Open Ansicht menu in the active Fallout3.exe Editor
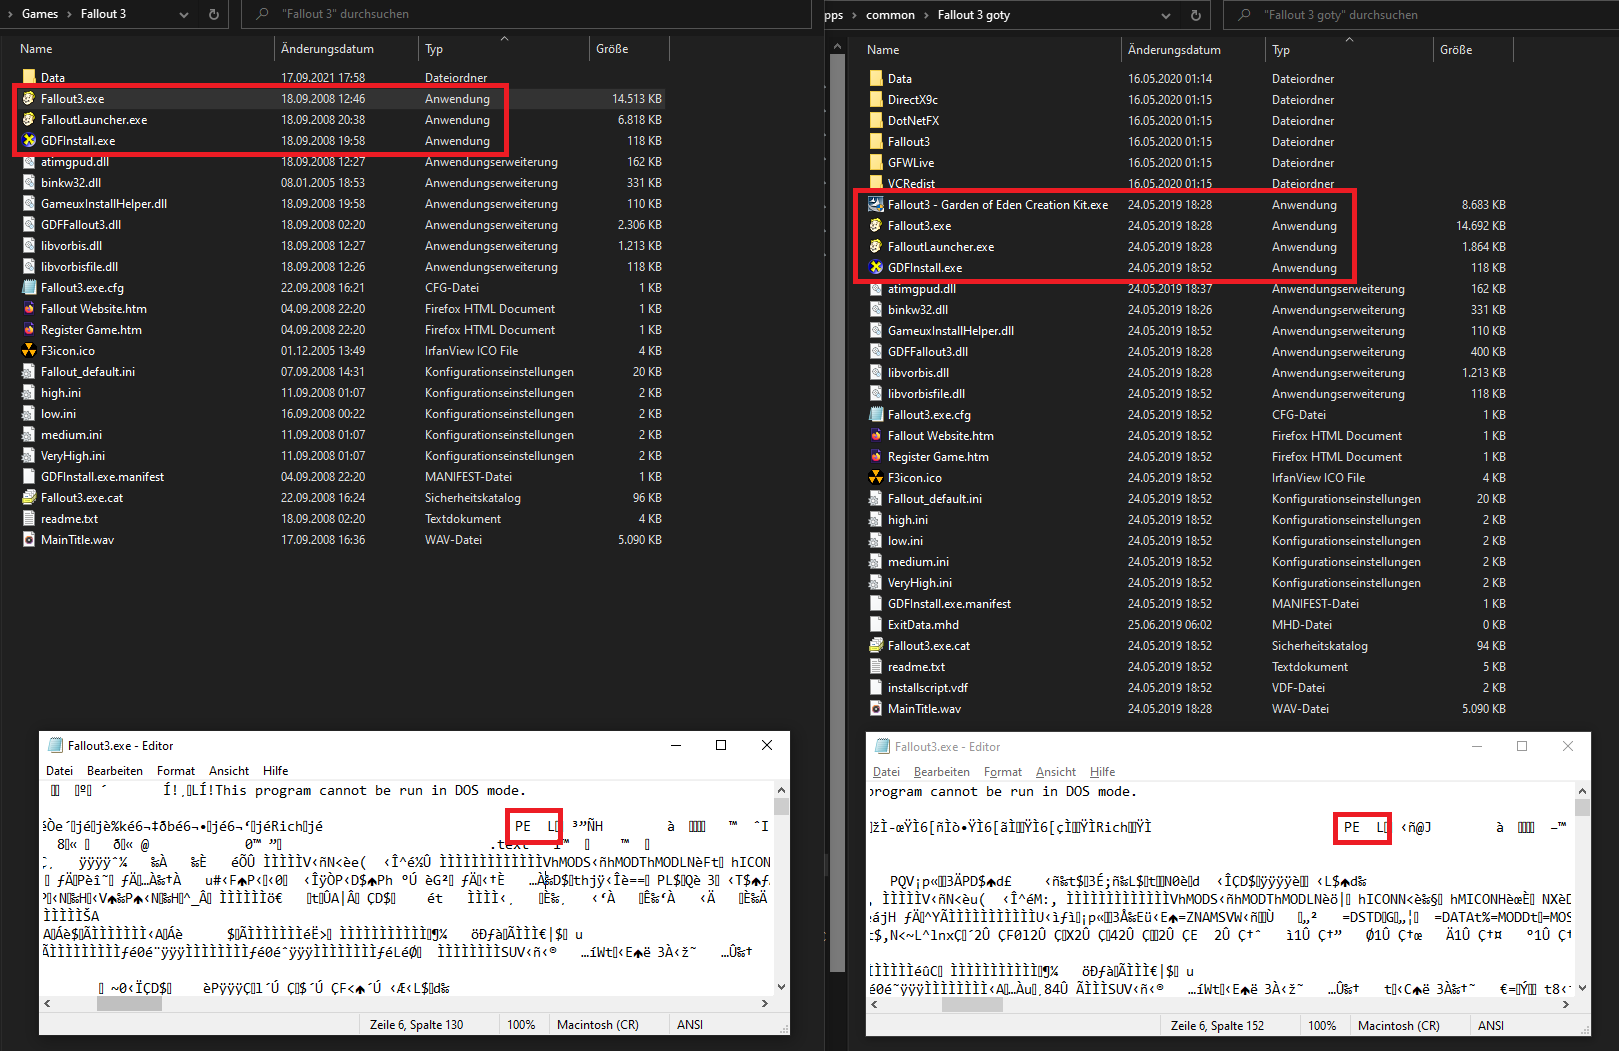This screenshot has height=1051, width=1619. point(229,770)
